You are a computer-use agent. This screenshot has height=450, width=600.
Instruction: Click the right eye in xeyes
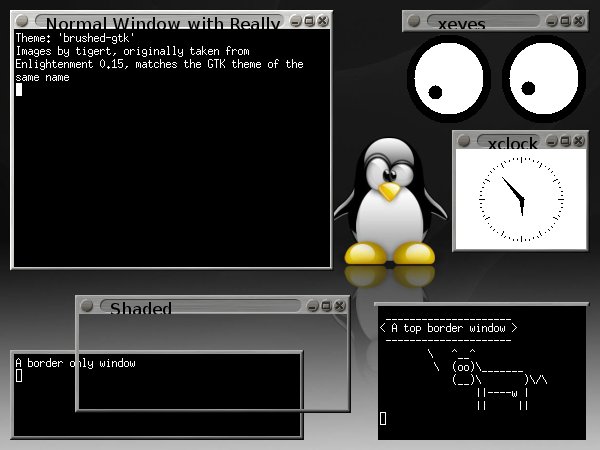tap(544, 78)
